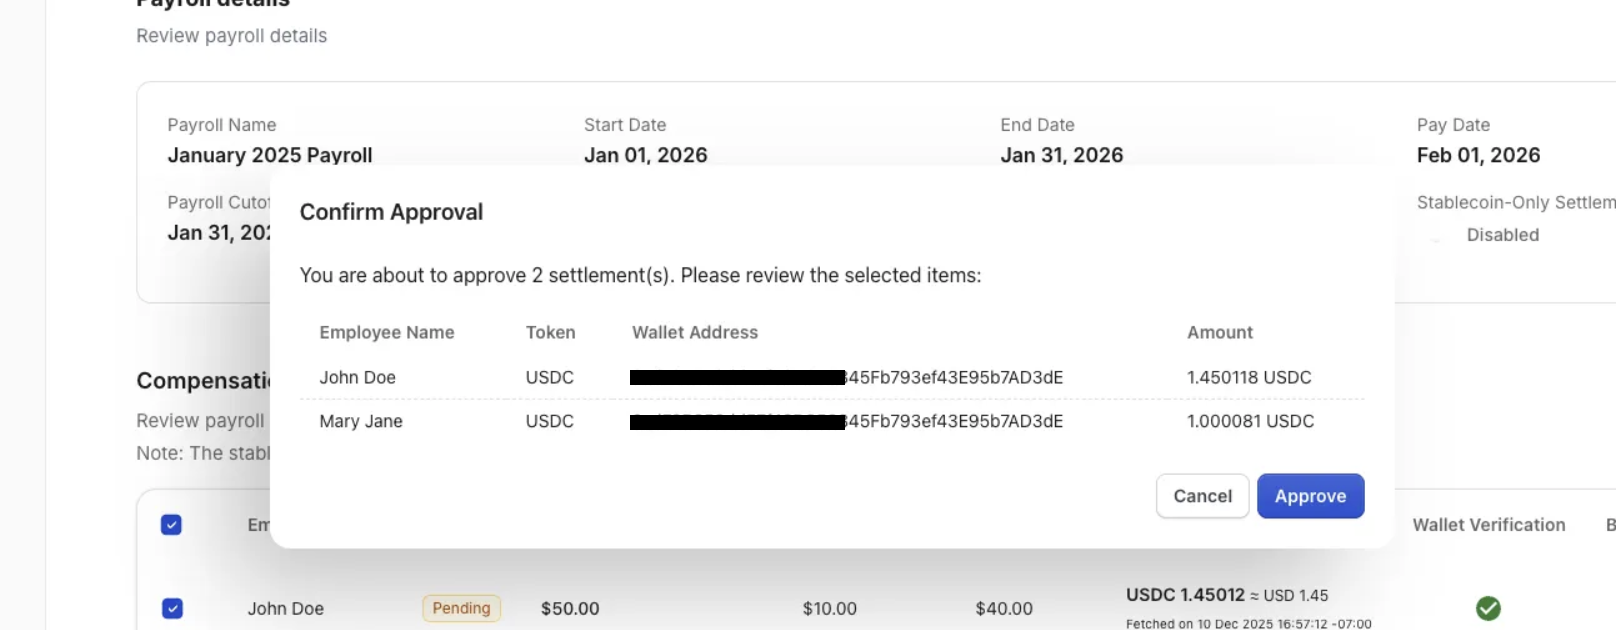Click the Amount column header in dialog
Screen dimensions: 1616x630
point(1220,332)
